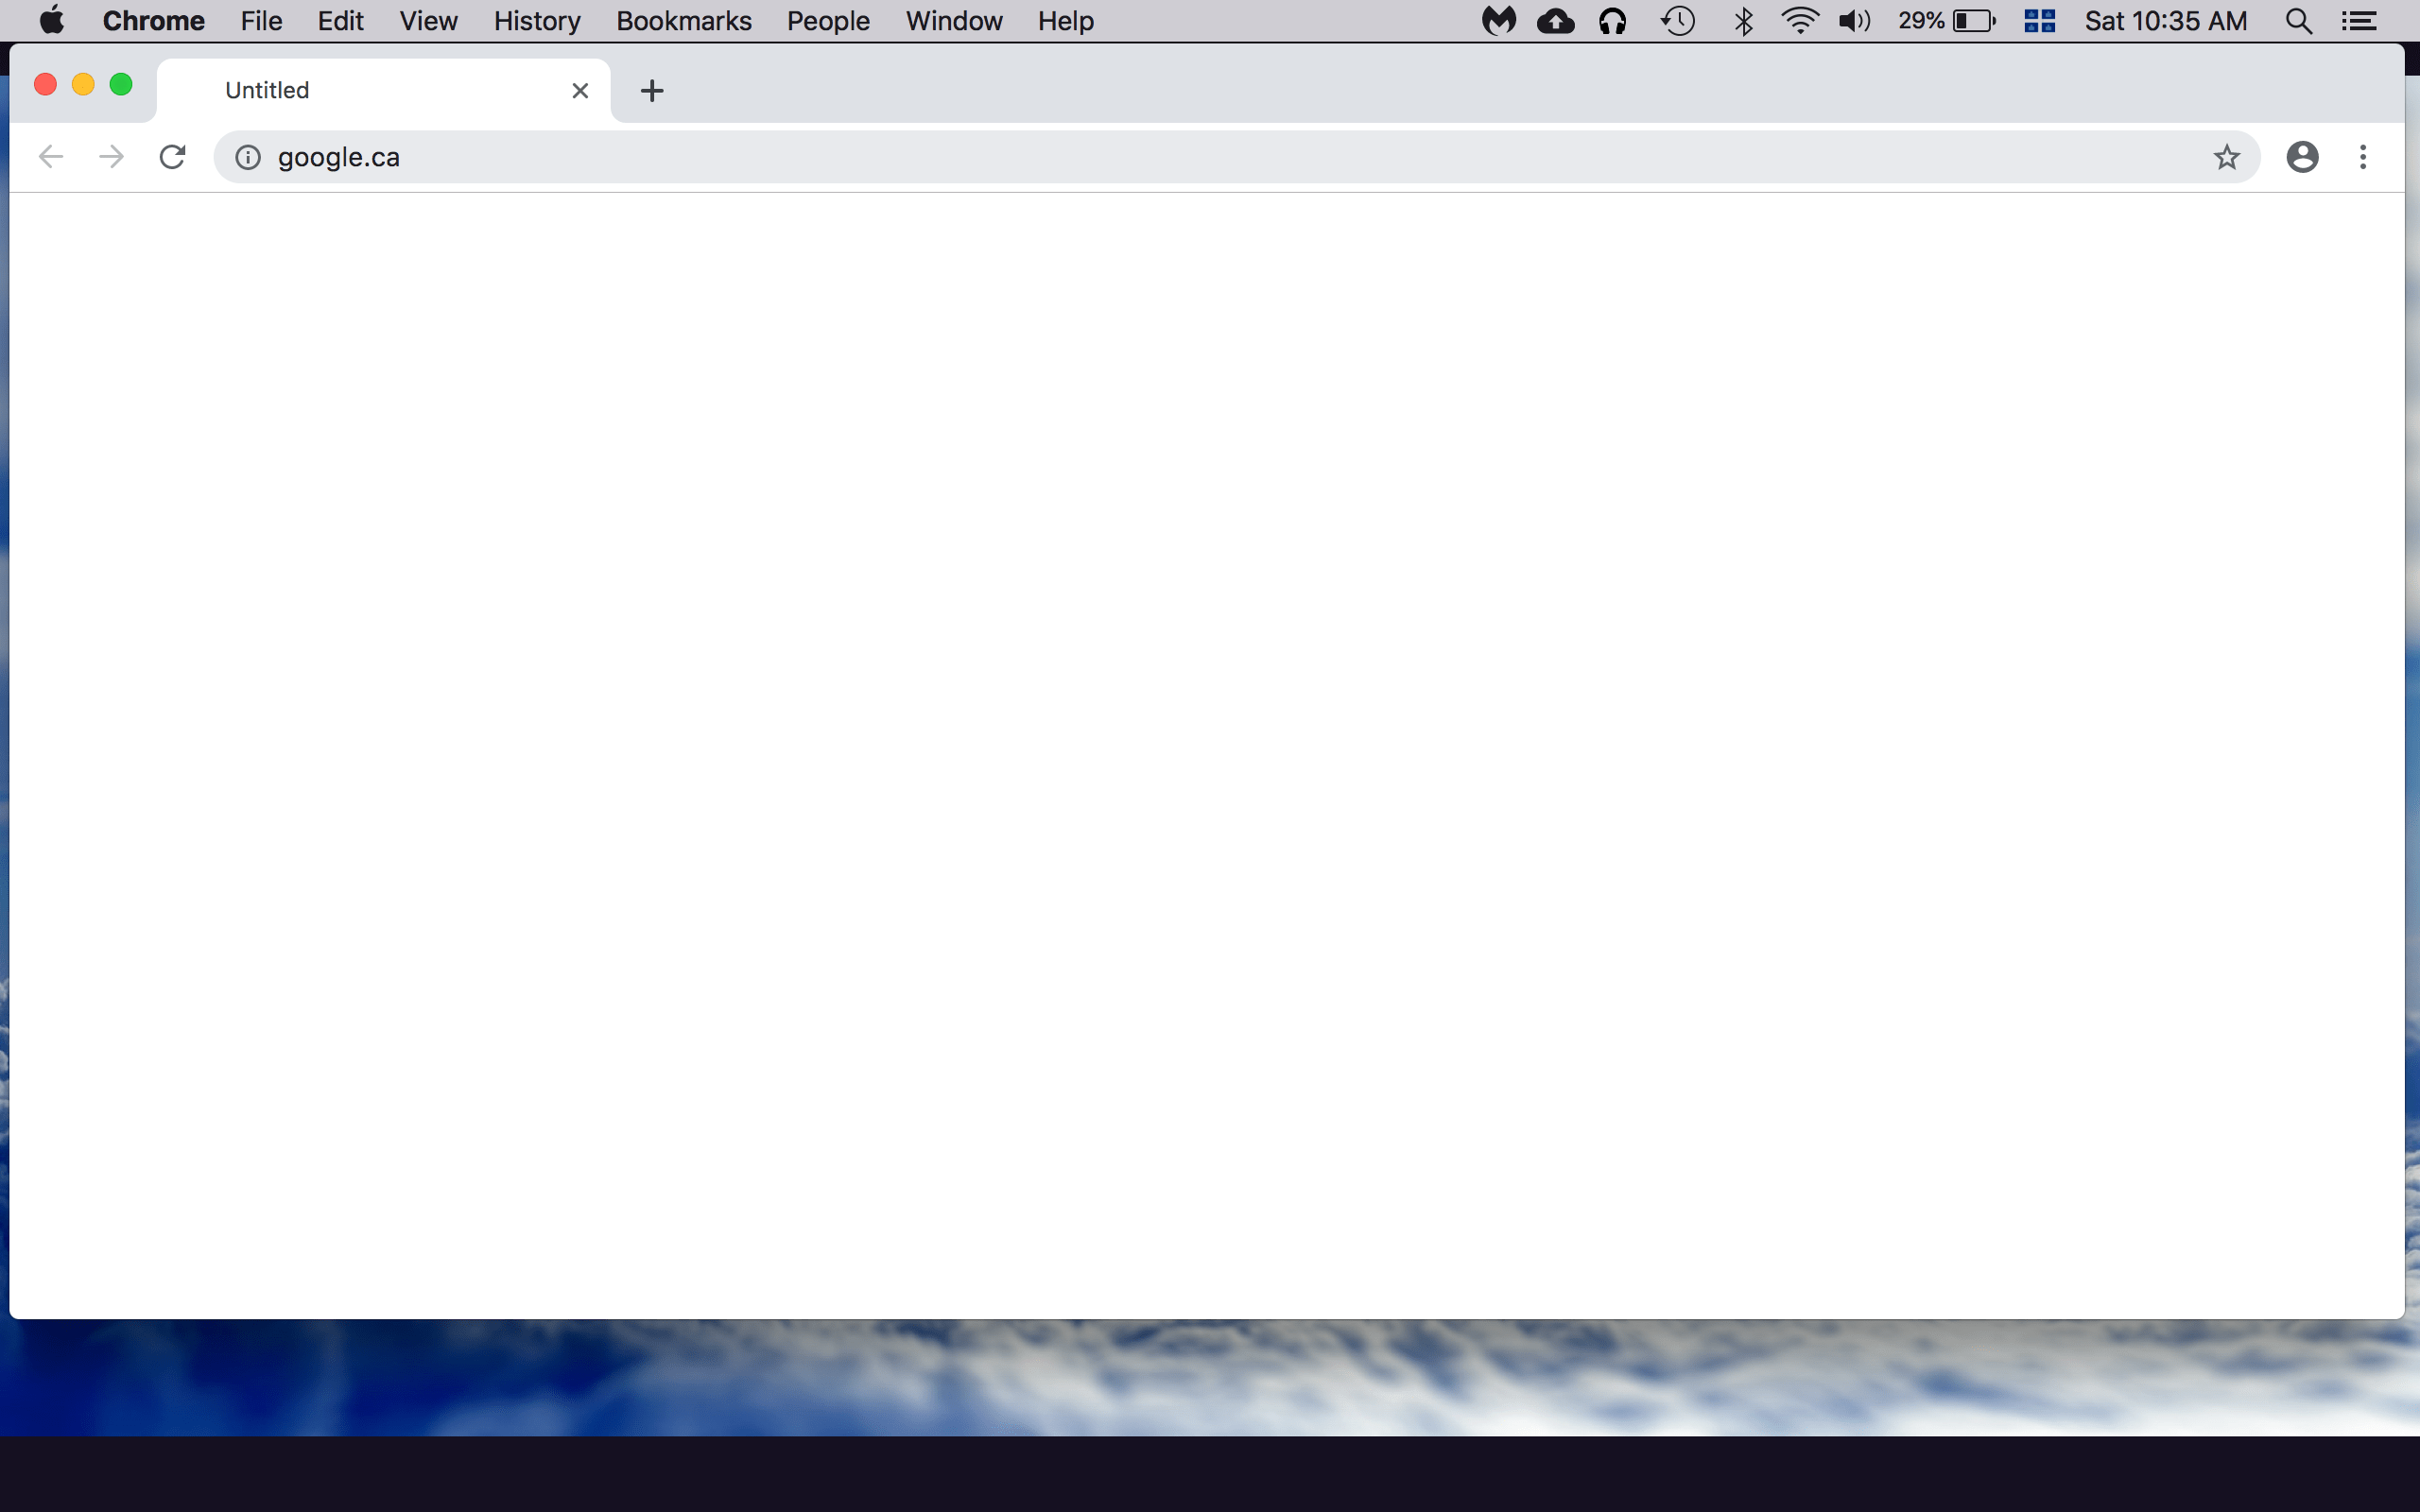Open the Chrome three-dot customize menu
Screen dimensions: 2420x1512
tap(2363, 157)
